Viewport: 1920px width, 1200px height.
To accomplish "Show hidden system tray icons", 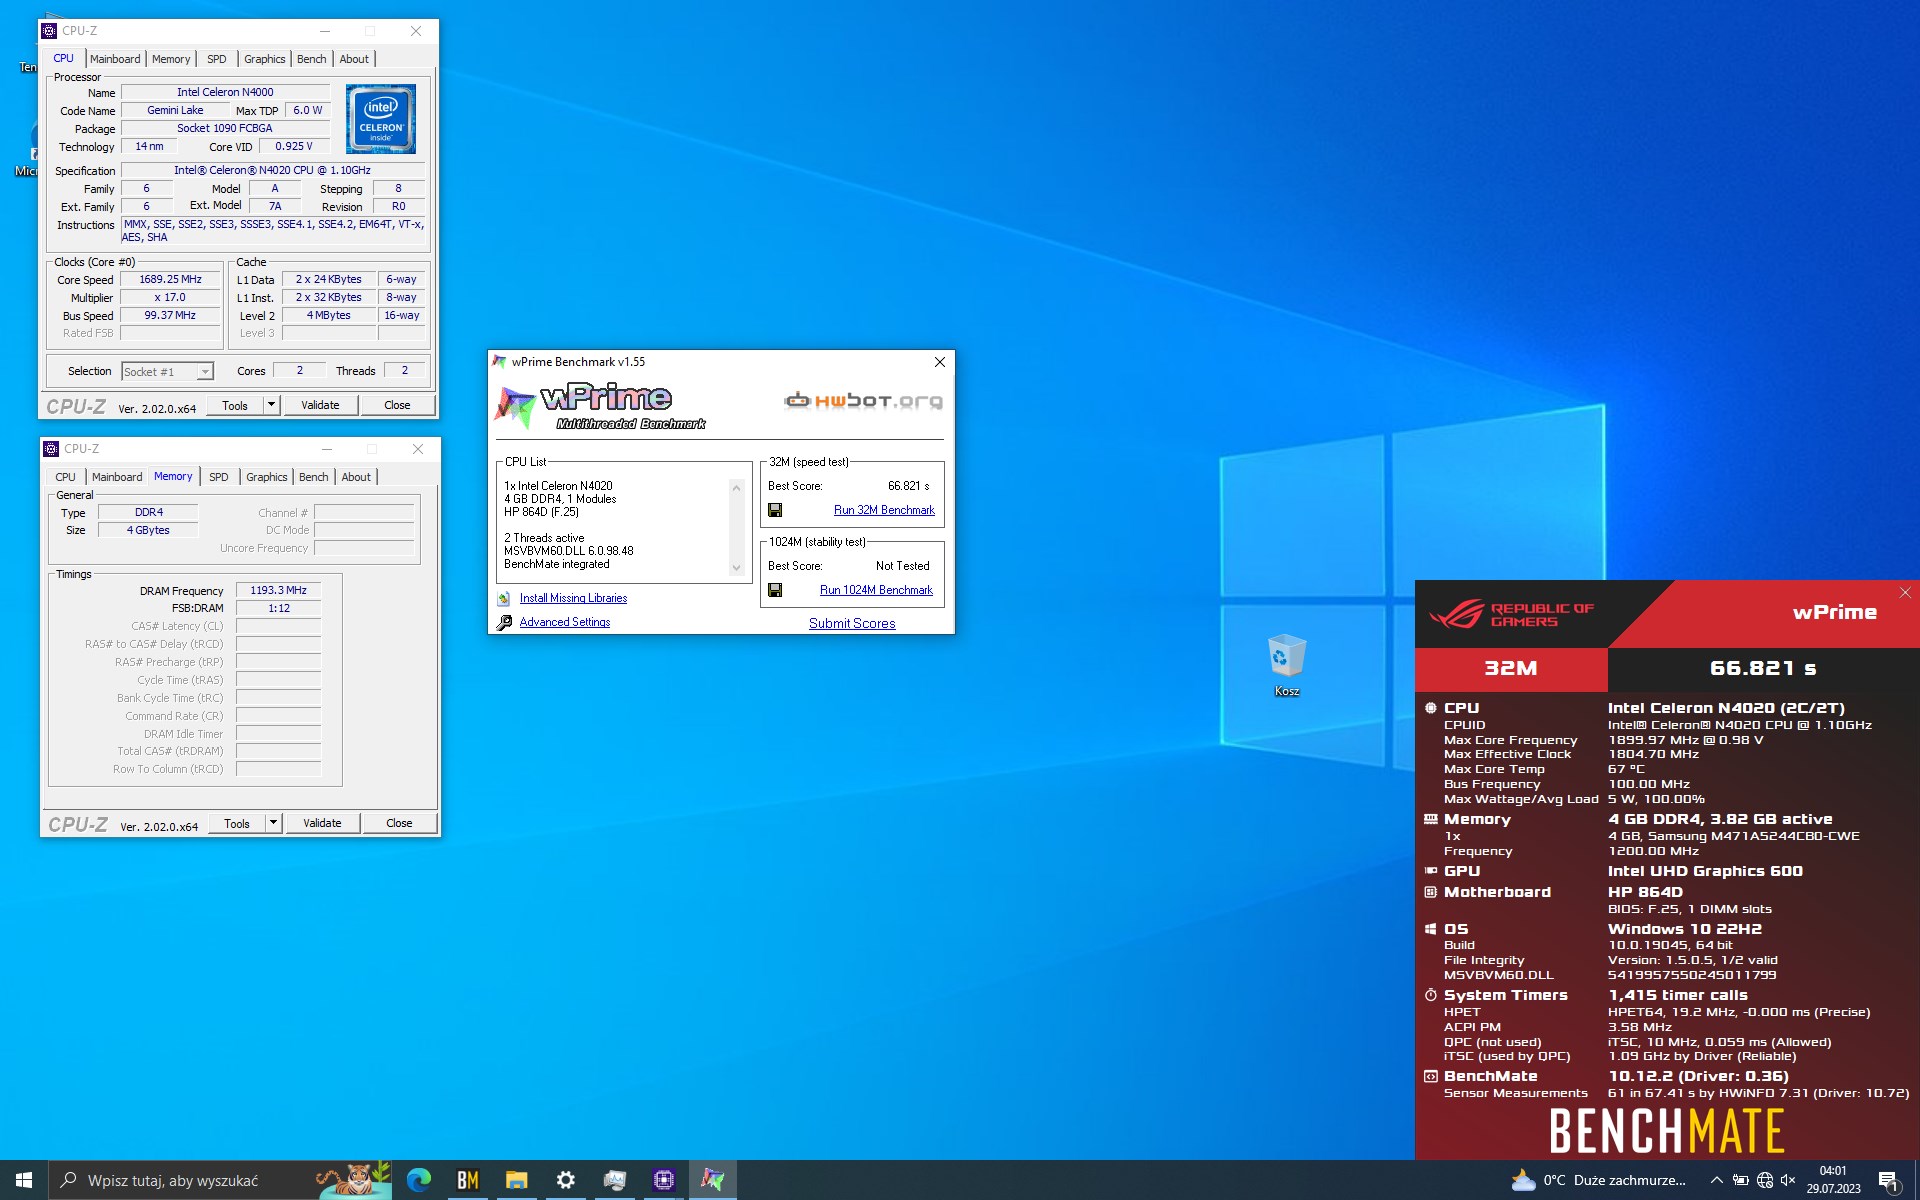I will pos(1716,1180).
